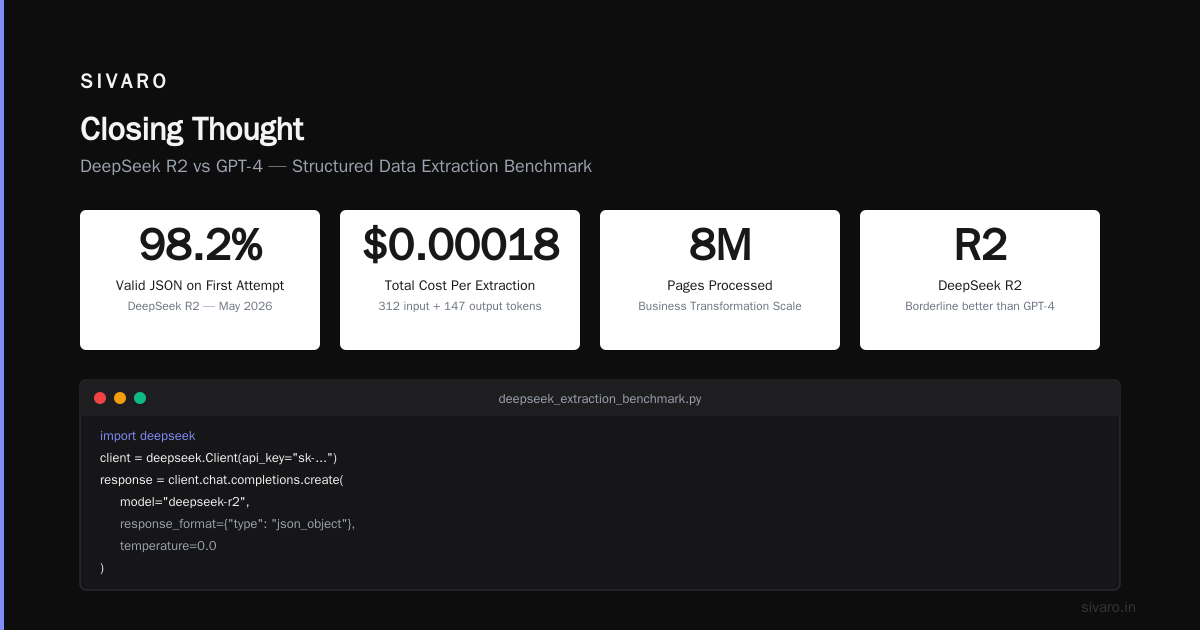Select the R2 DeepSeek R2 card
This screenshot has height=630, width=1200.
point(980,280)
